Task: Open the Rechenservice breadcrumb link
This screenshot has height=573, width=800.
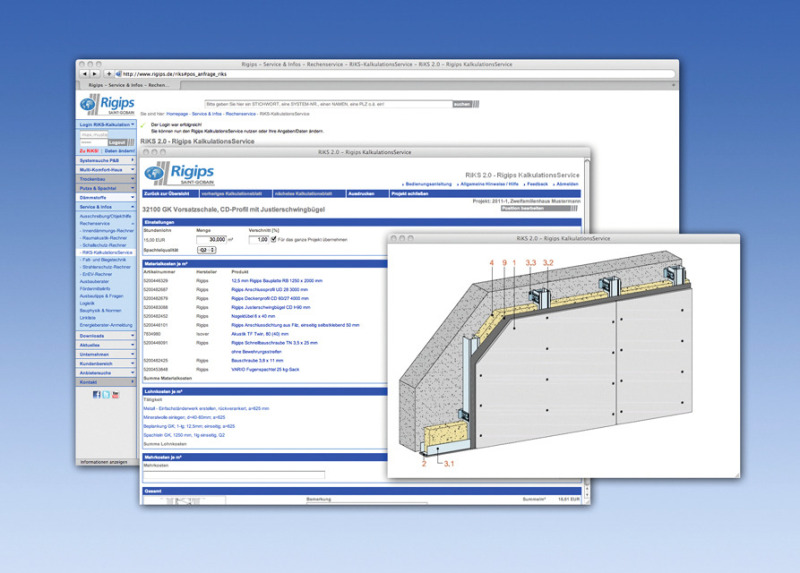Action: point(241,114)
